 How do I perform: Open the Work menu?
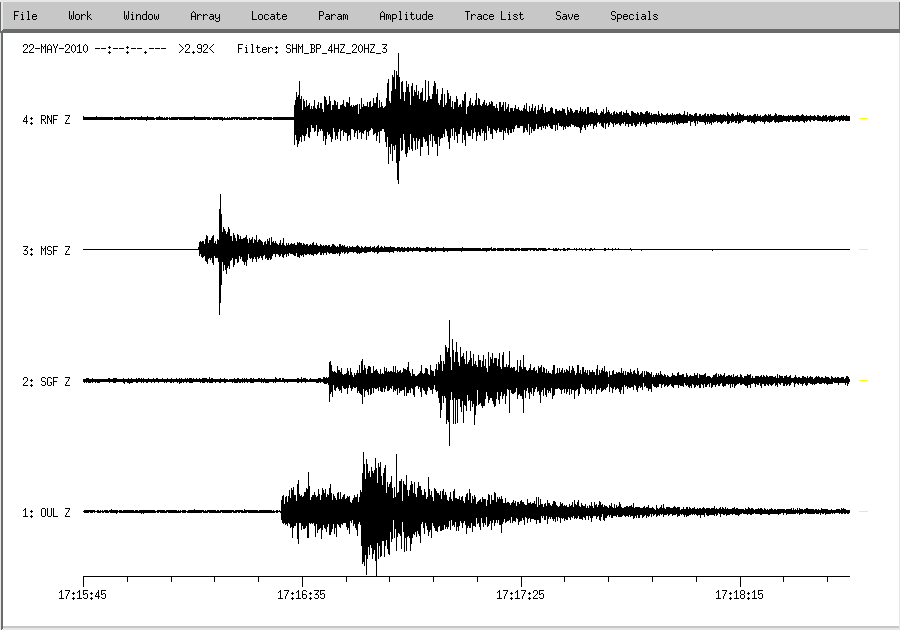tap(80, 16)
